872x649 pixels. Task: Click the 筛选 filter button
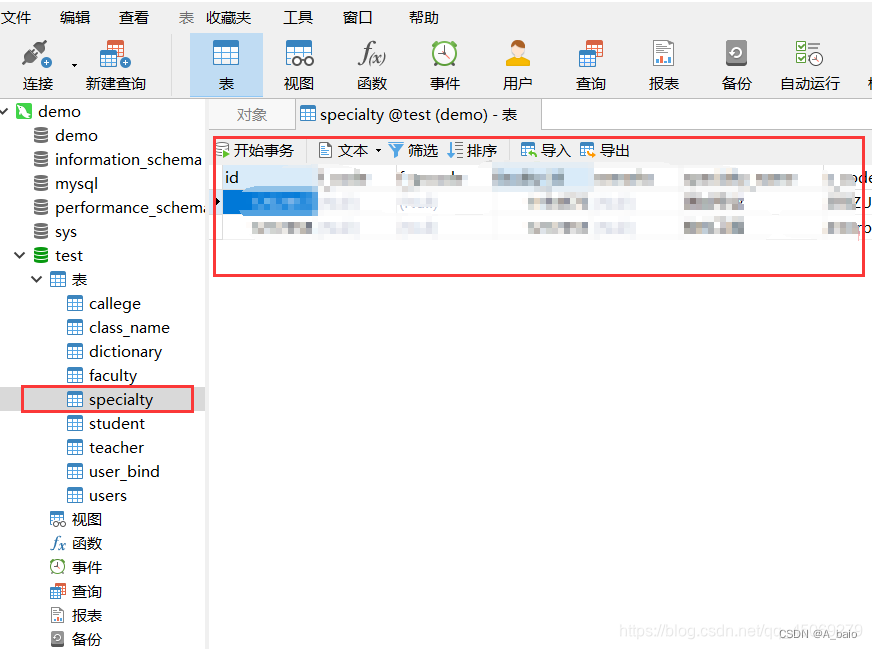(413, 150)
